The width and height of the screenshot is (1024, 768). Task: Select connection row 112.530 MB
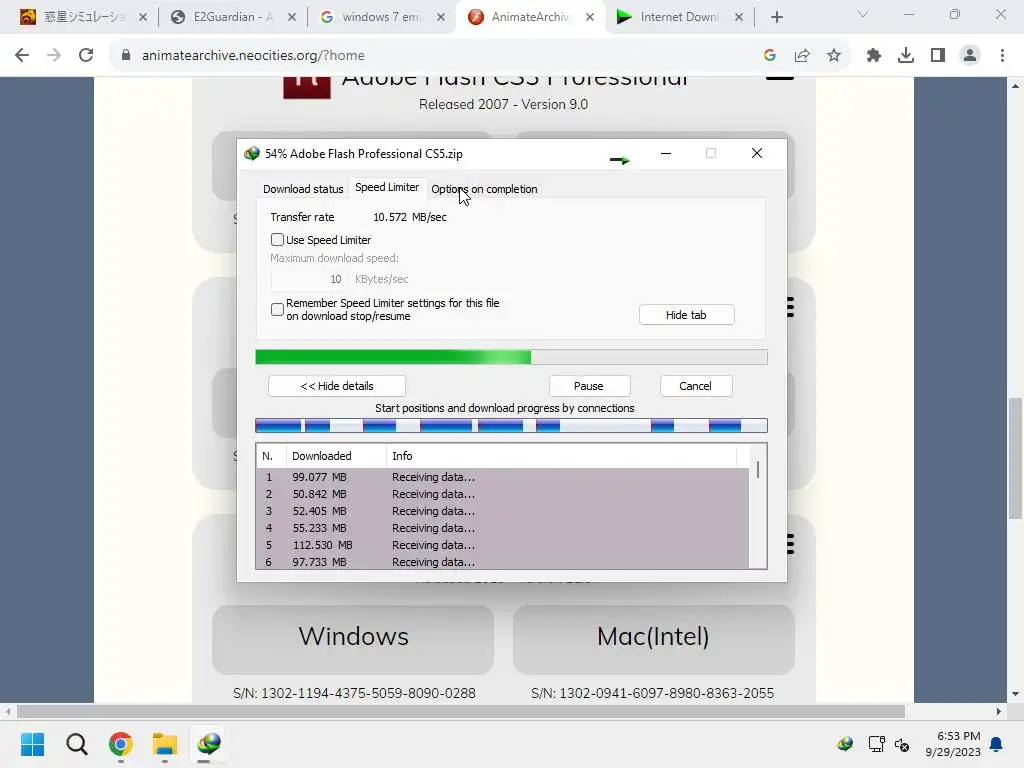tap(502, 545)
